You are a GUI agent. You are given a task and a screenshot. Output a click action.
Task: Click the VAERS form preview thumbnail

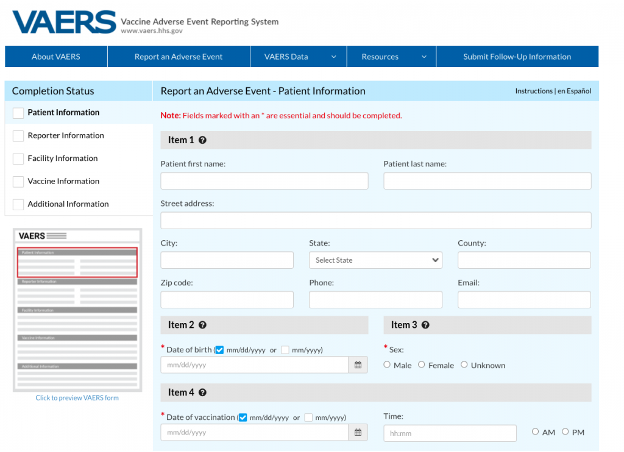click(77, 309)
